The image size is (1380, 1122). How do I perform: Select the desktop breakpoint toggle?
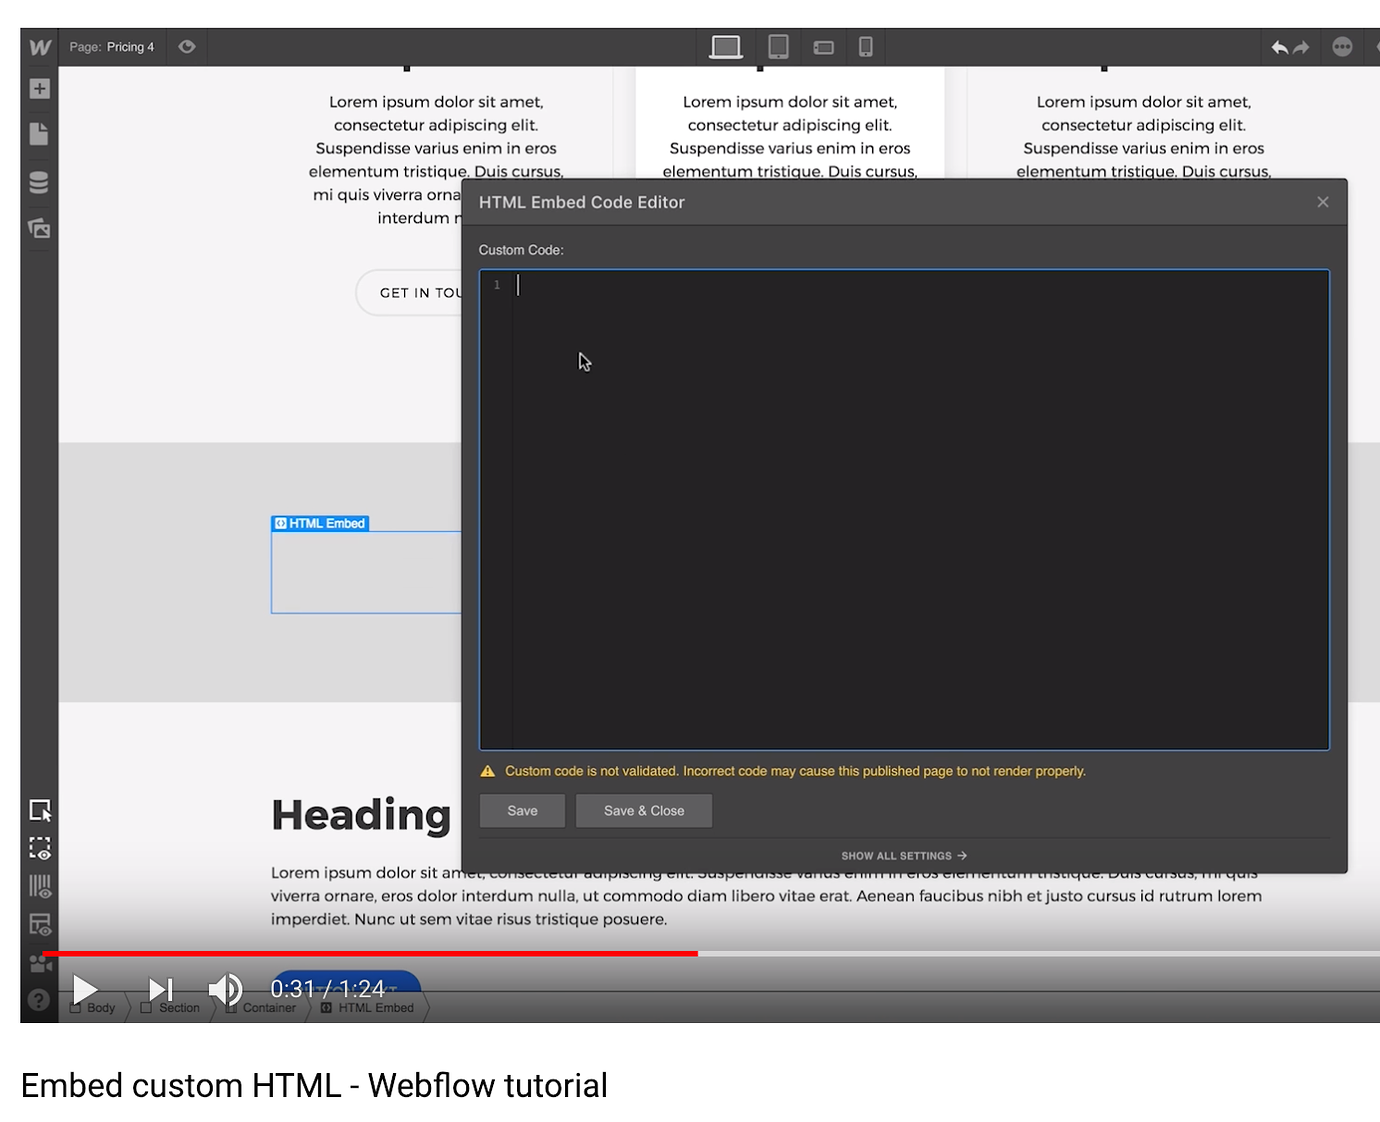pyautogui.click(x=725, y=46)
